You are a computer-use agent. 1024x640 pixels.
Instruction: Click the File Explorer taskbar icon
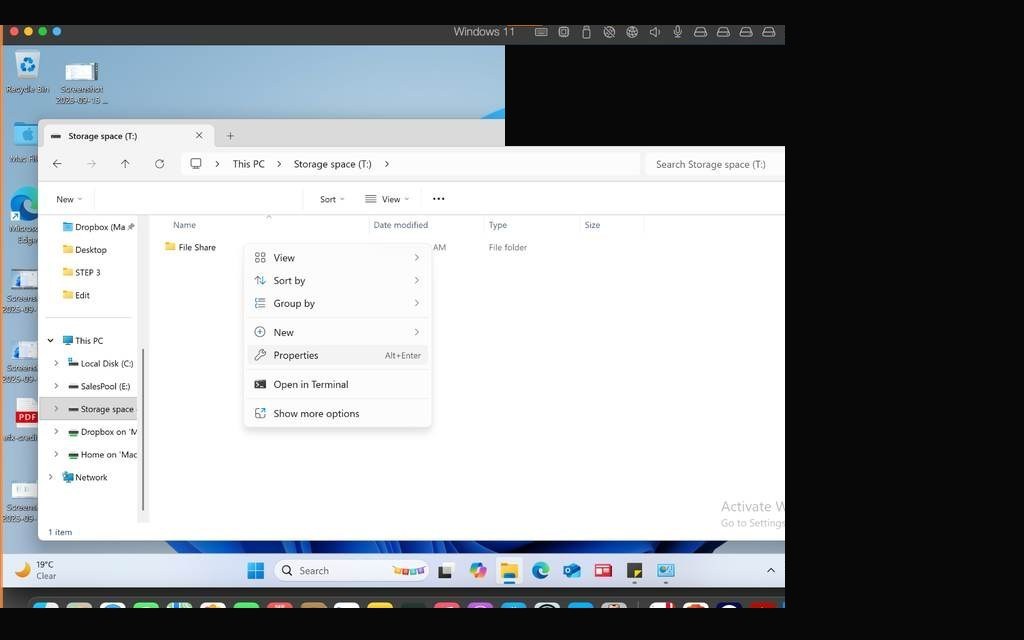pyautogui.click(x=509, y=571)
